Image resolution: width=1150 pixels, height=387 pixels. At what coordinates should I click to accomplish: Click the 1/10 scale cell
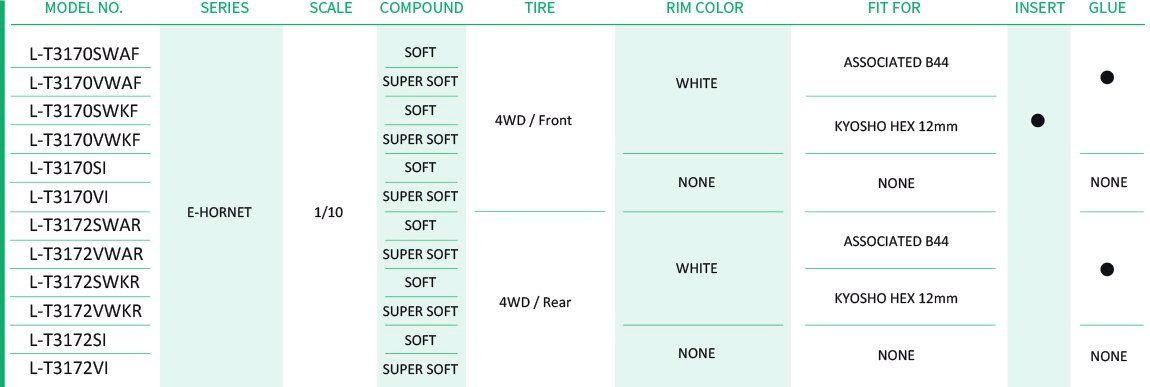point(328,213)
